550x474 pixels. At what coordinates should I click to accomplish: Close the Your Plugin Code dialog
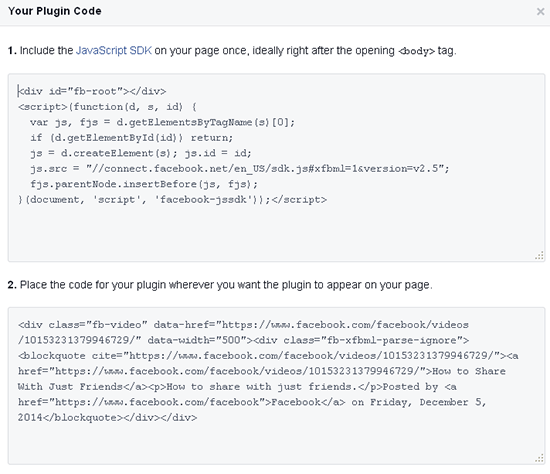tap(540, 12)
